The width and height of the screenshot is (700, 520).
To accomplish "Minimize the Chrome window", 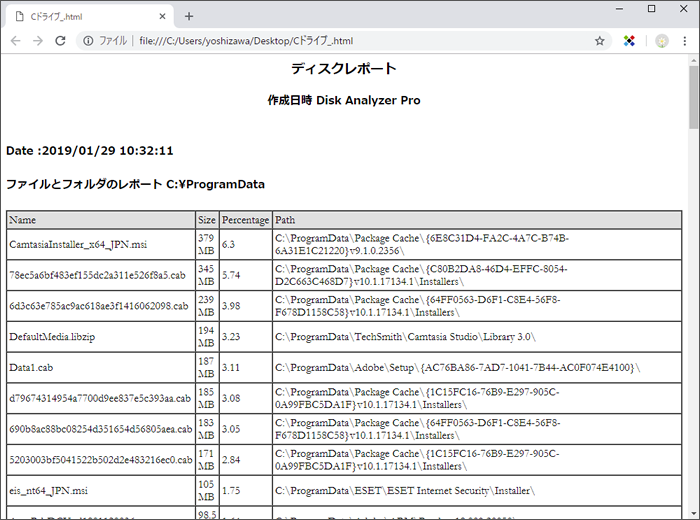I will [619, 9].
